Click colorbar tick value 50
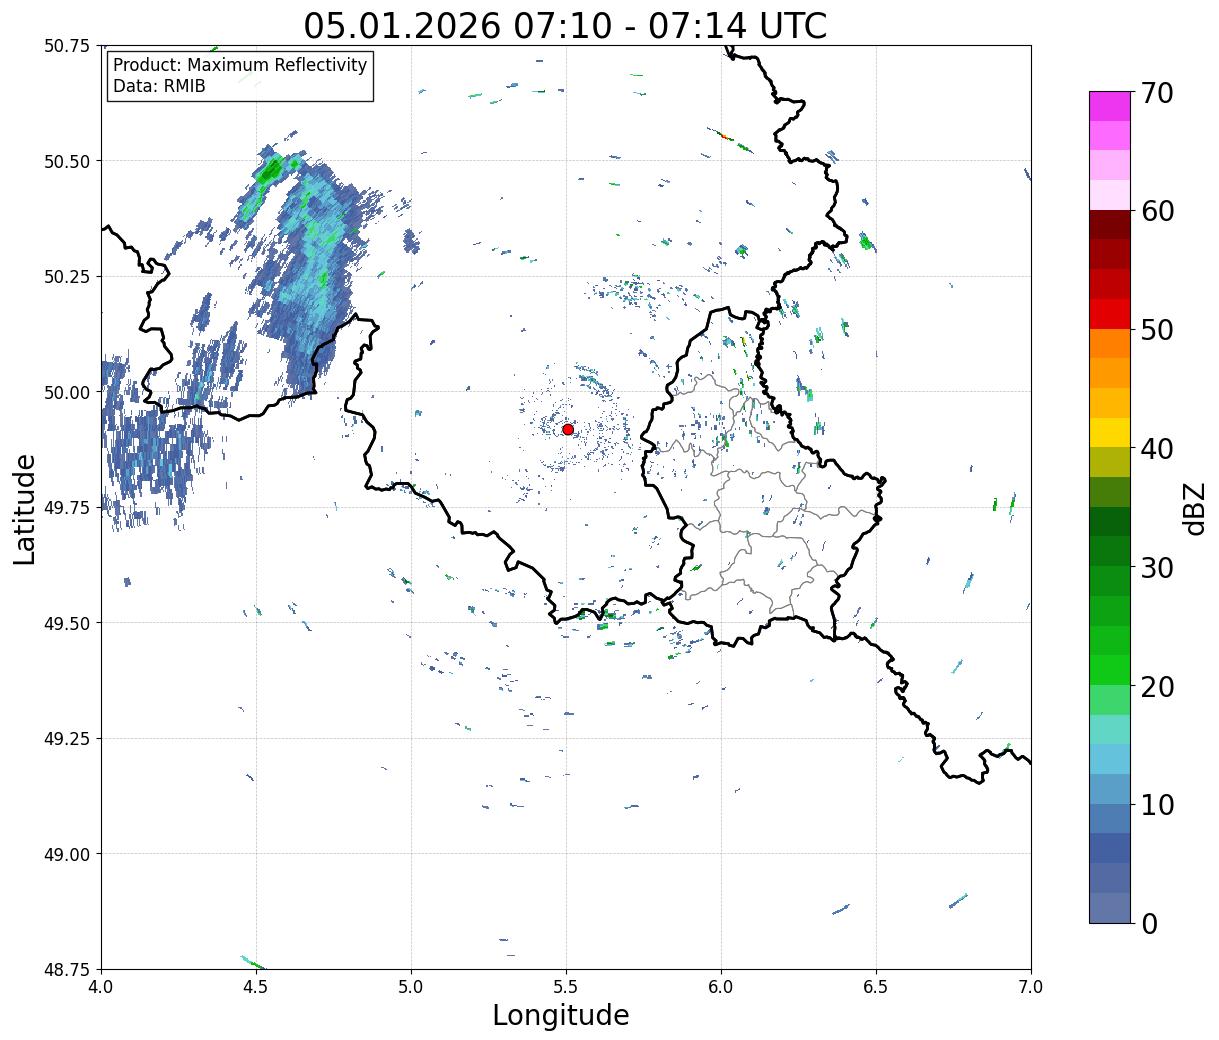The height and width of the screenshot is (1040, 1219). click(1157, 330)
